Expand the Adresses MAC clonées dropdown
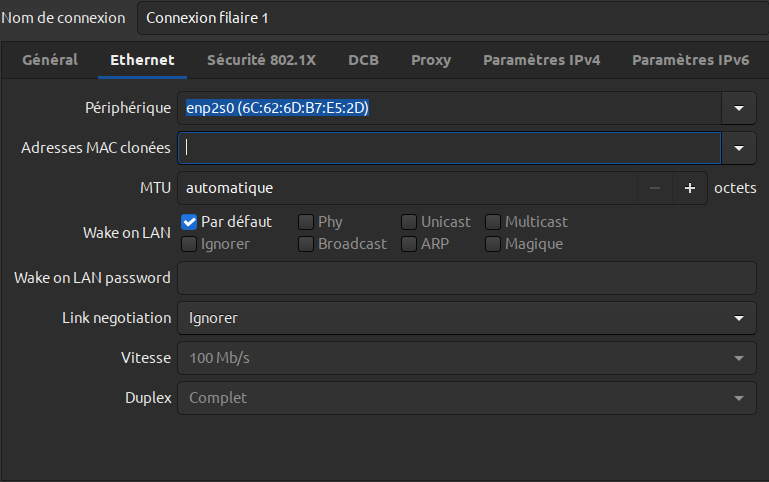This screenshot has width=769, height=482. tap(739, 148)
